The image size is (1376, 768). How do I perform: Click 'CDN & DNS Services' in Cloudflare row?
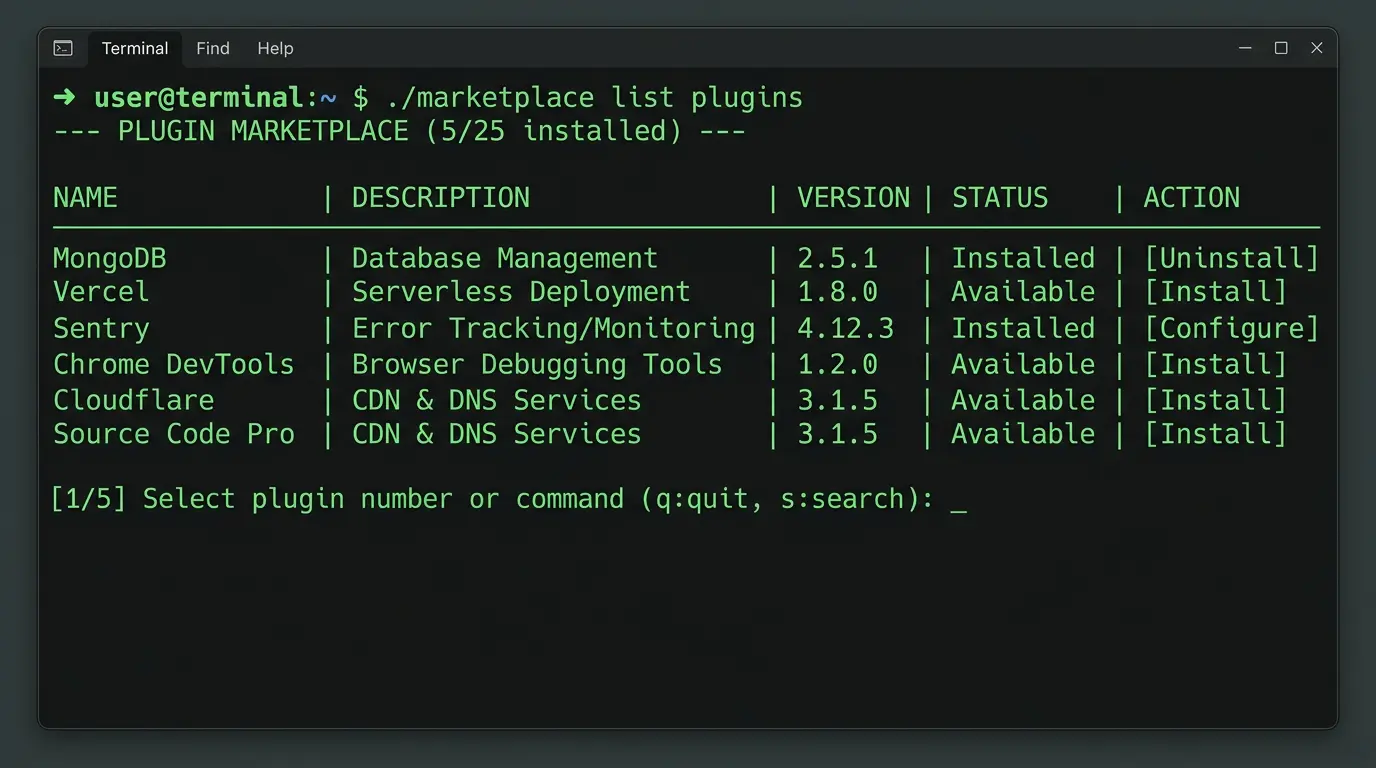tap(497, 400)
